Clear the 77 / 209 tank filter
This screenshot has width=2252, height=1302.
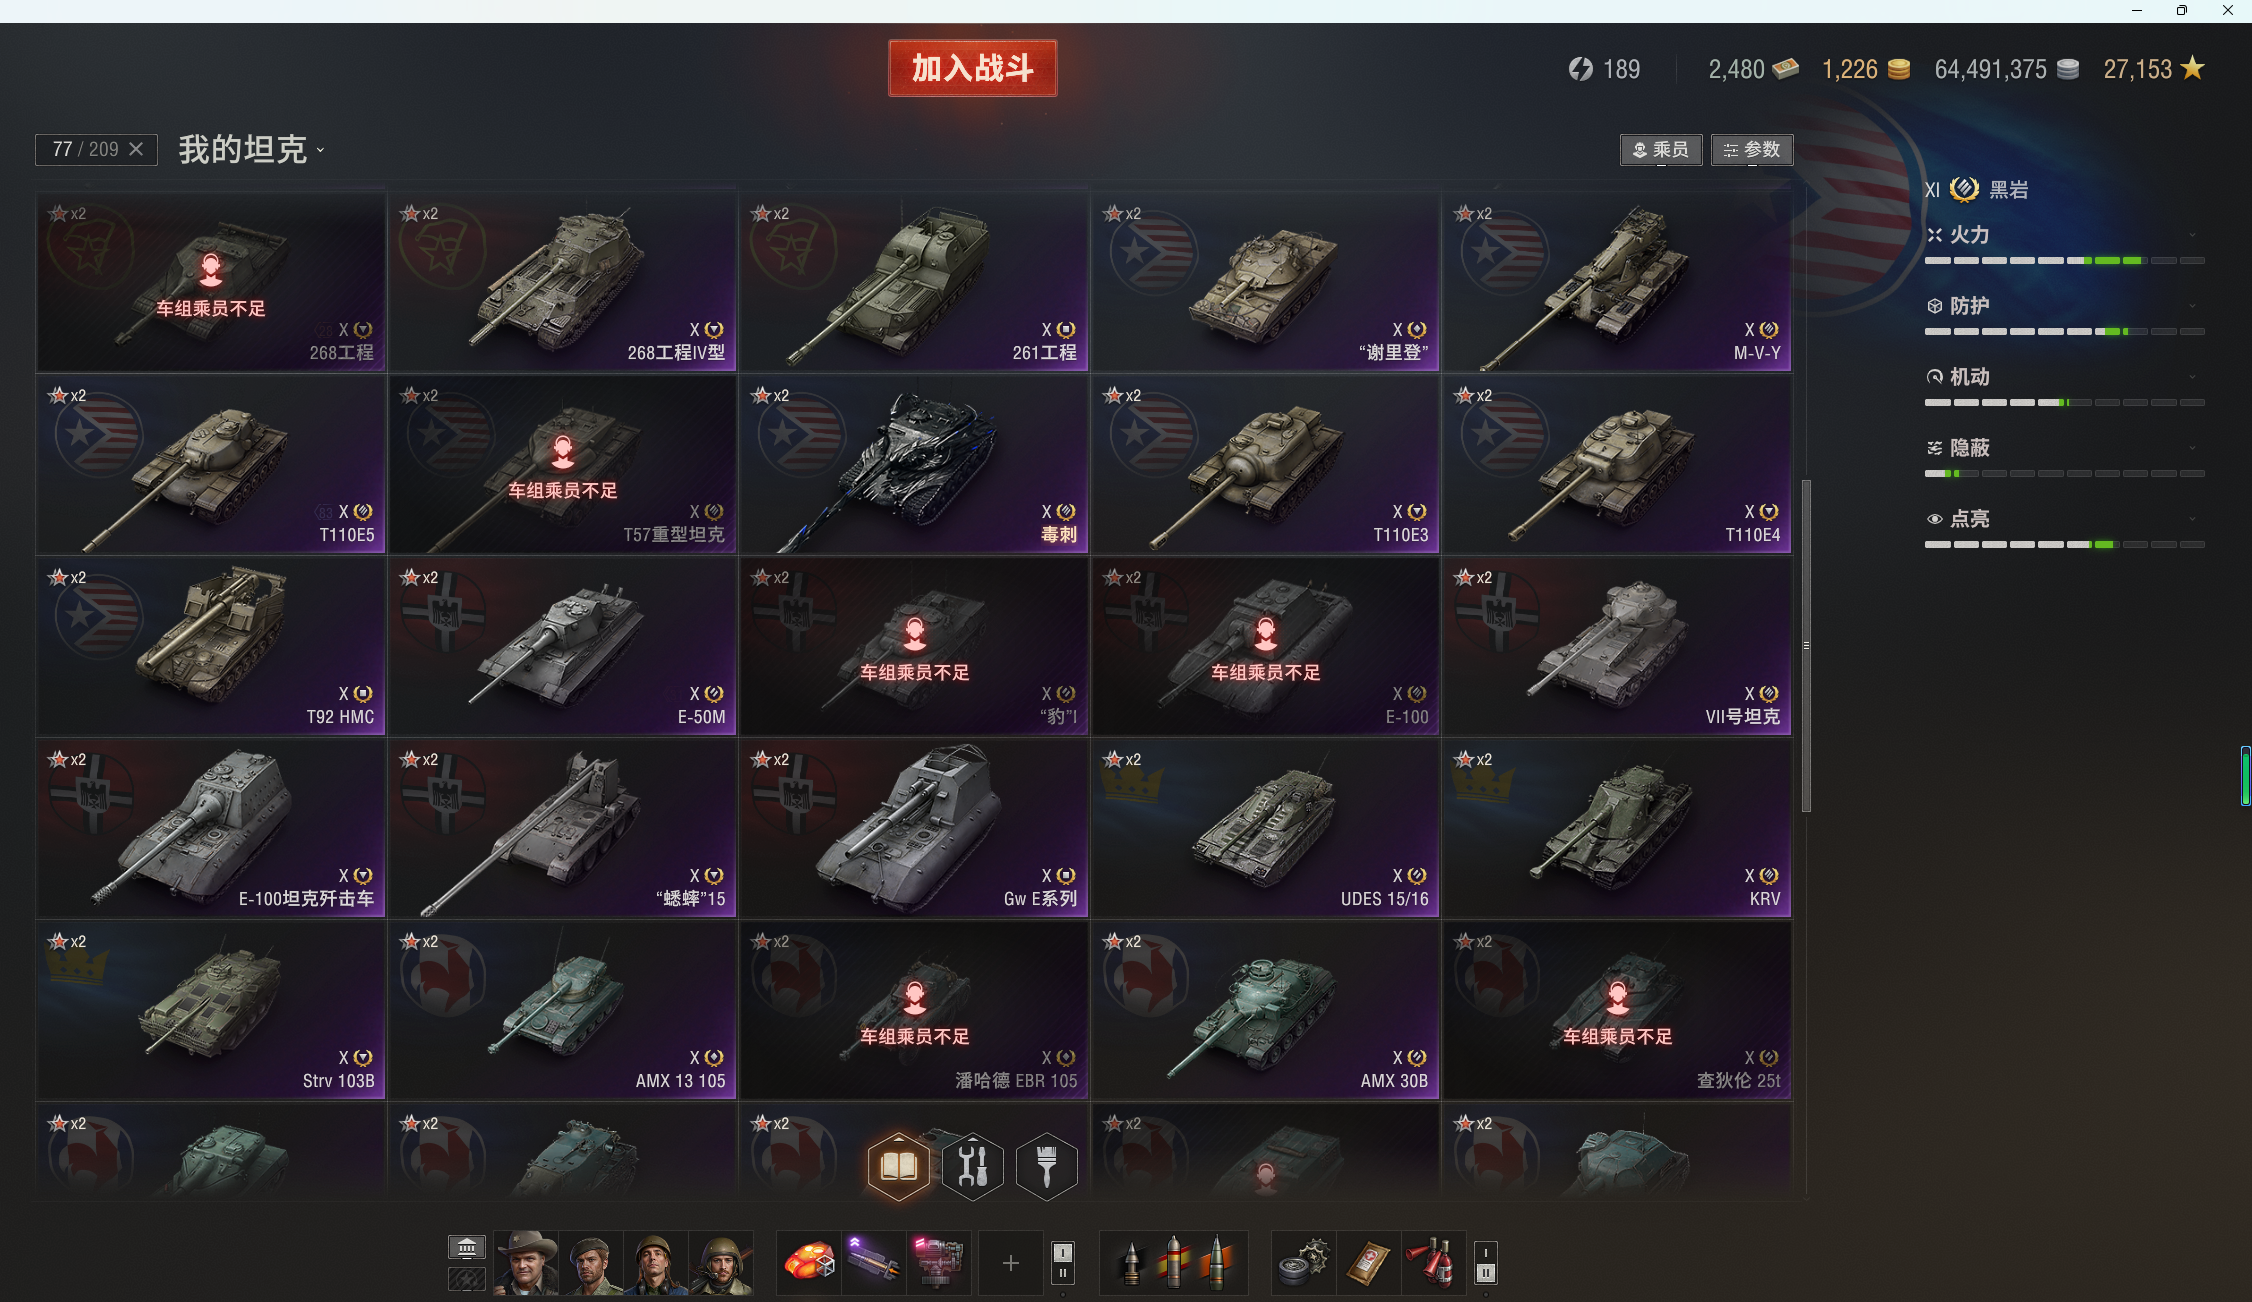click(137, 149)
